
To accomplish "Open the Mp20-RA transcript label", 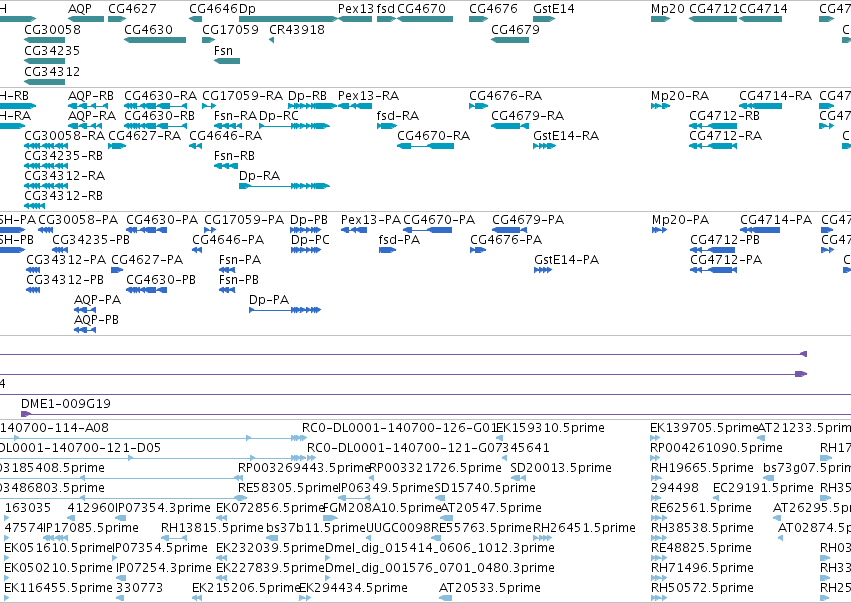I will (x=680, y=96).
